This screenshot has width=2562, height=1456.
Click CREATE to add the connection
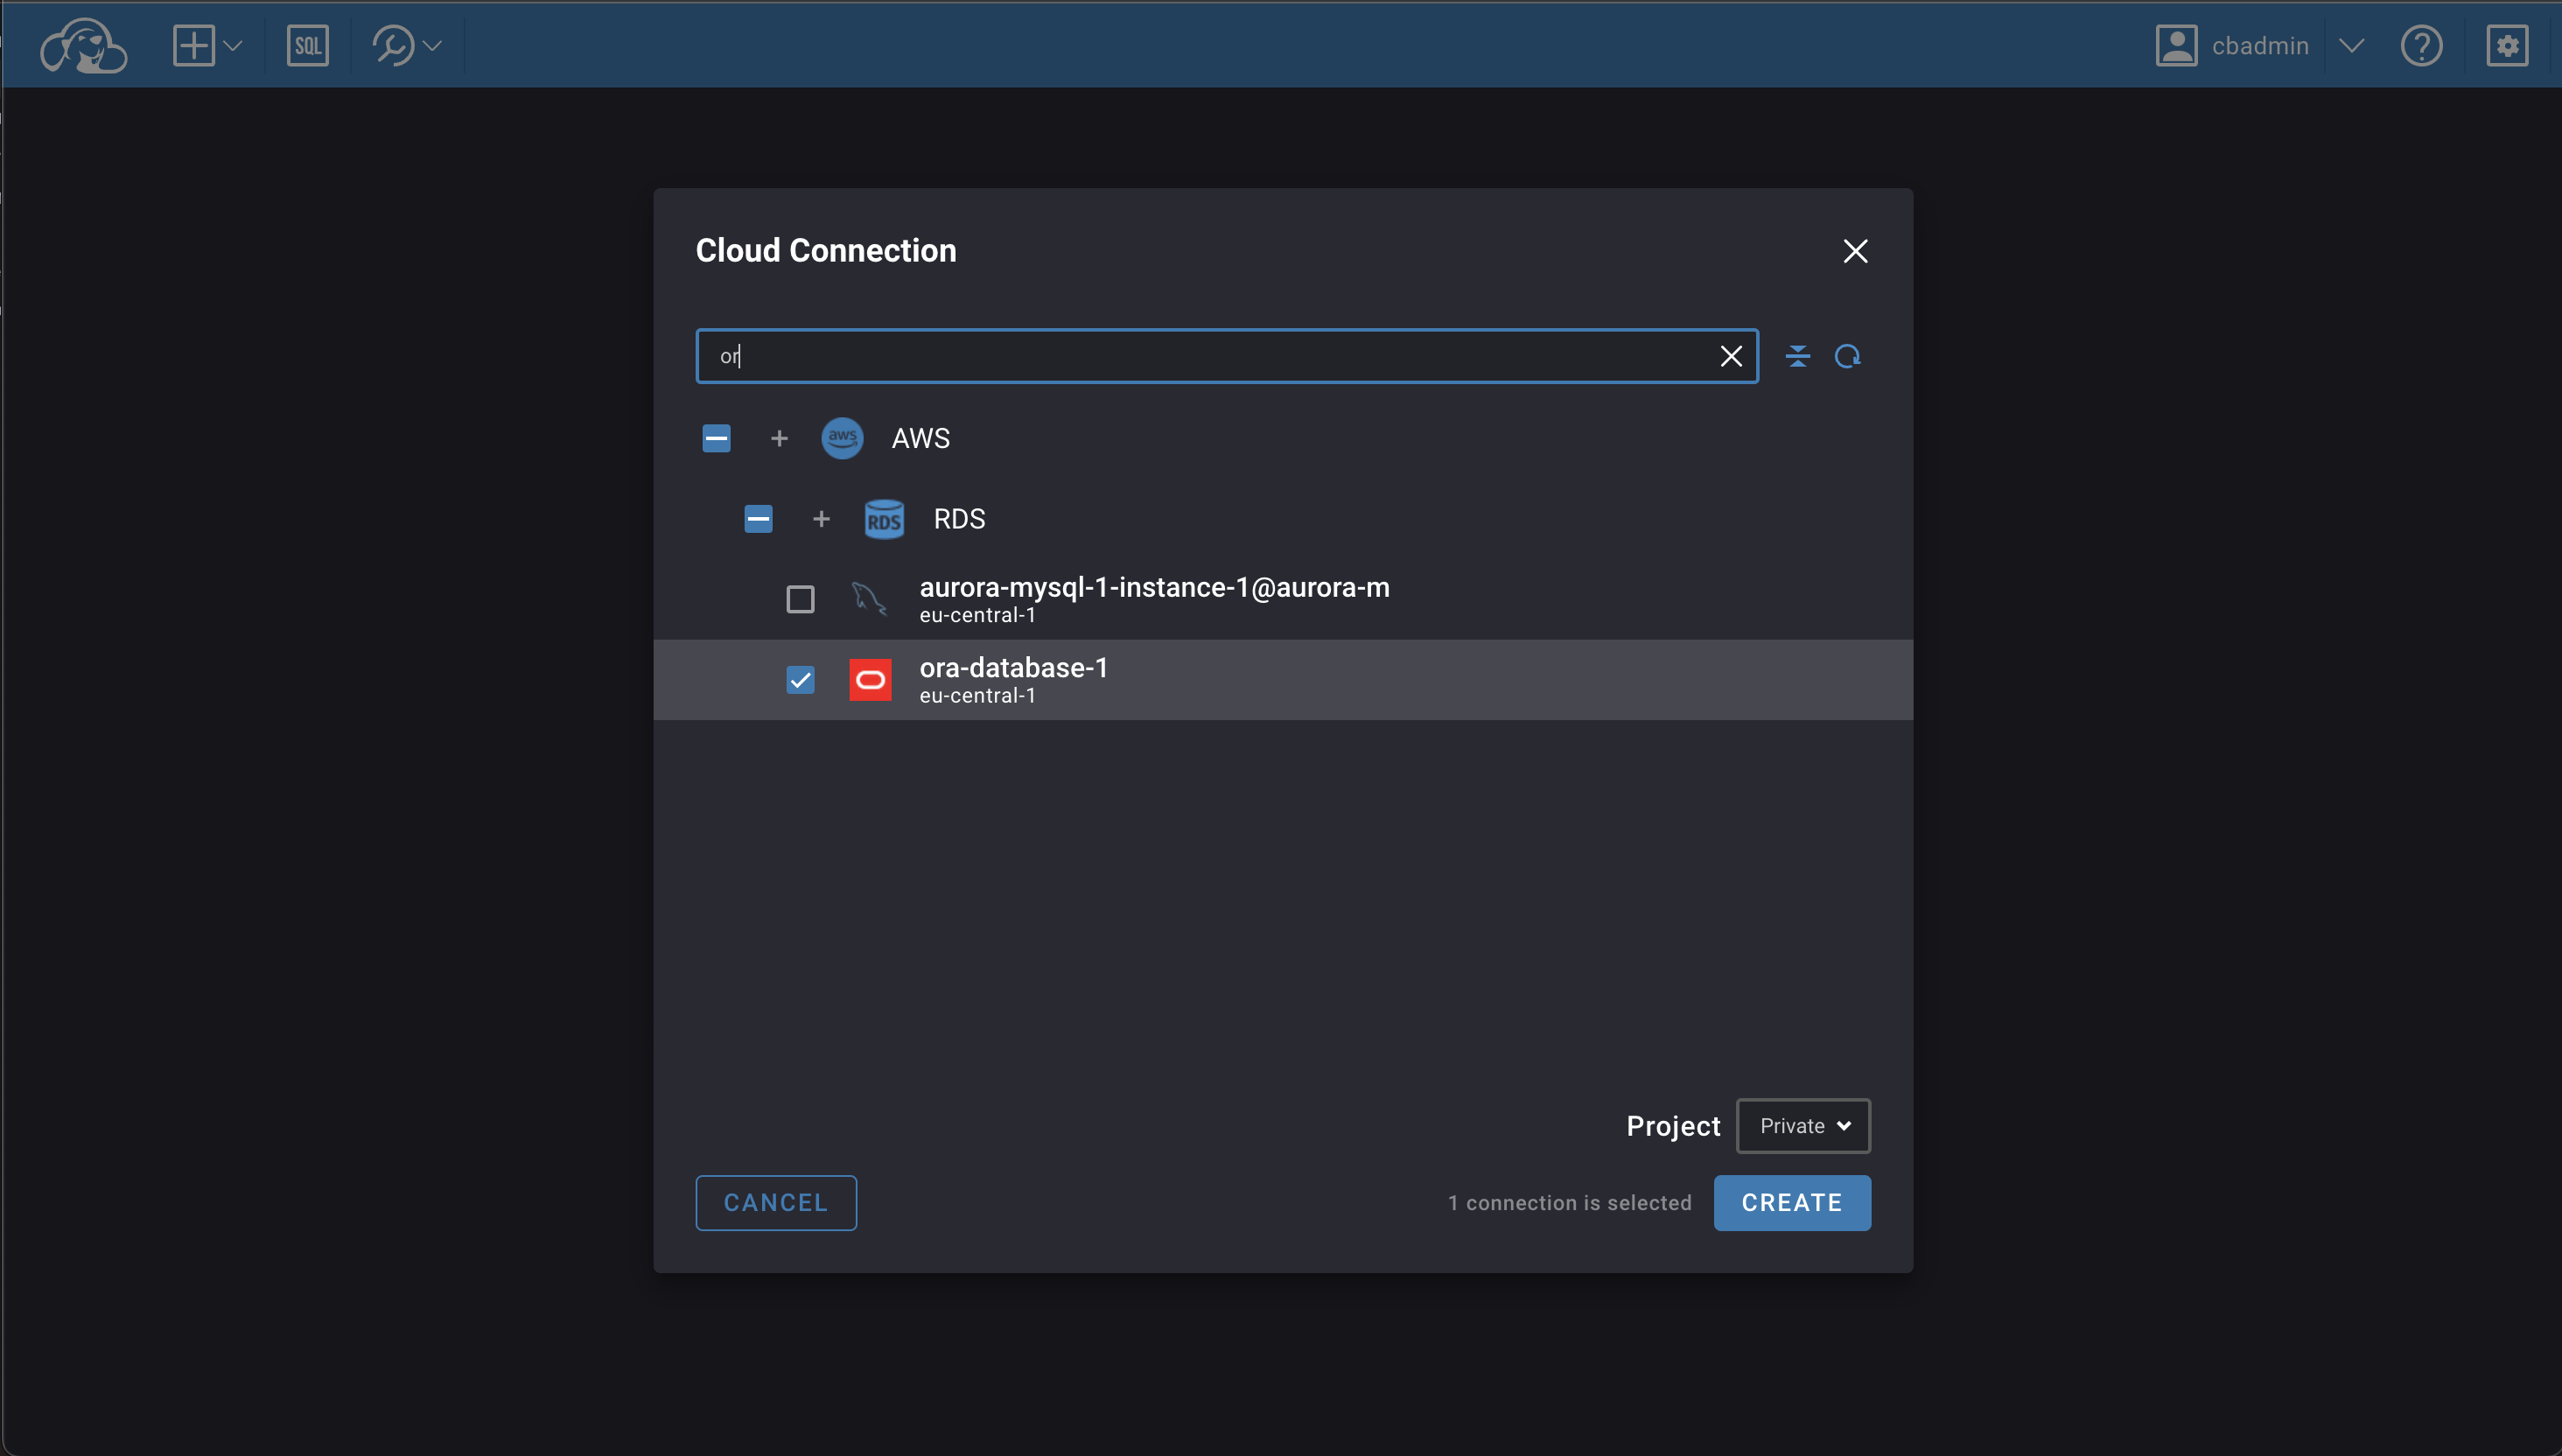point(1791,1202)
